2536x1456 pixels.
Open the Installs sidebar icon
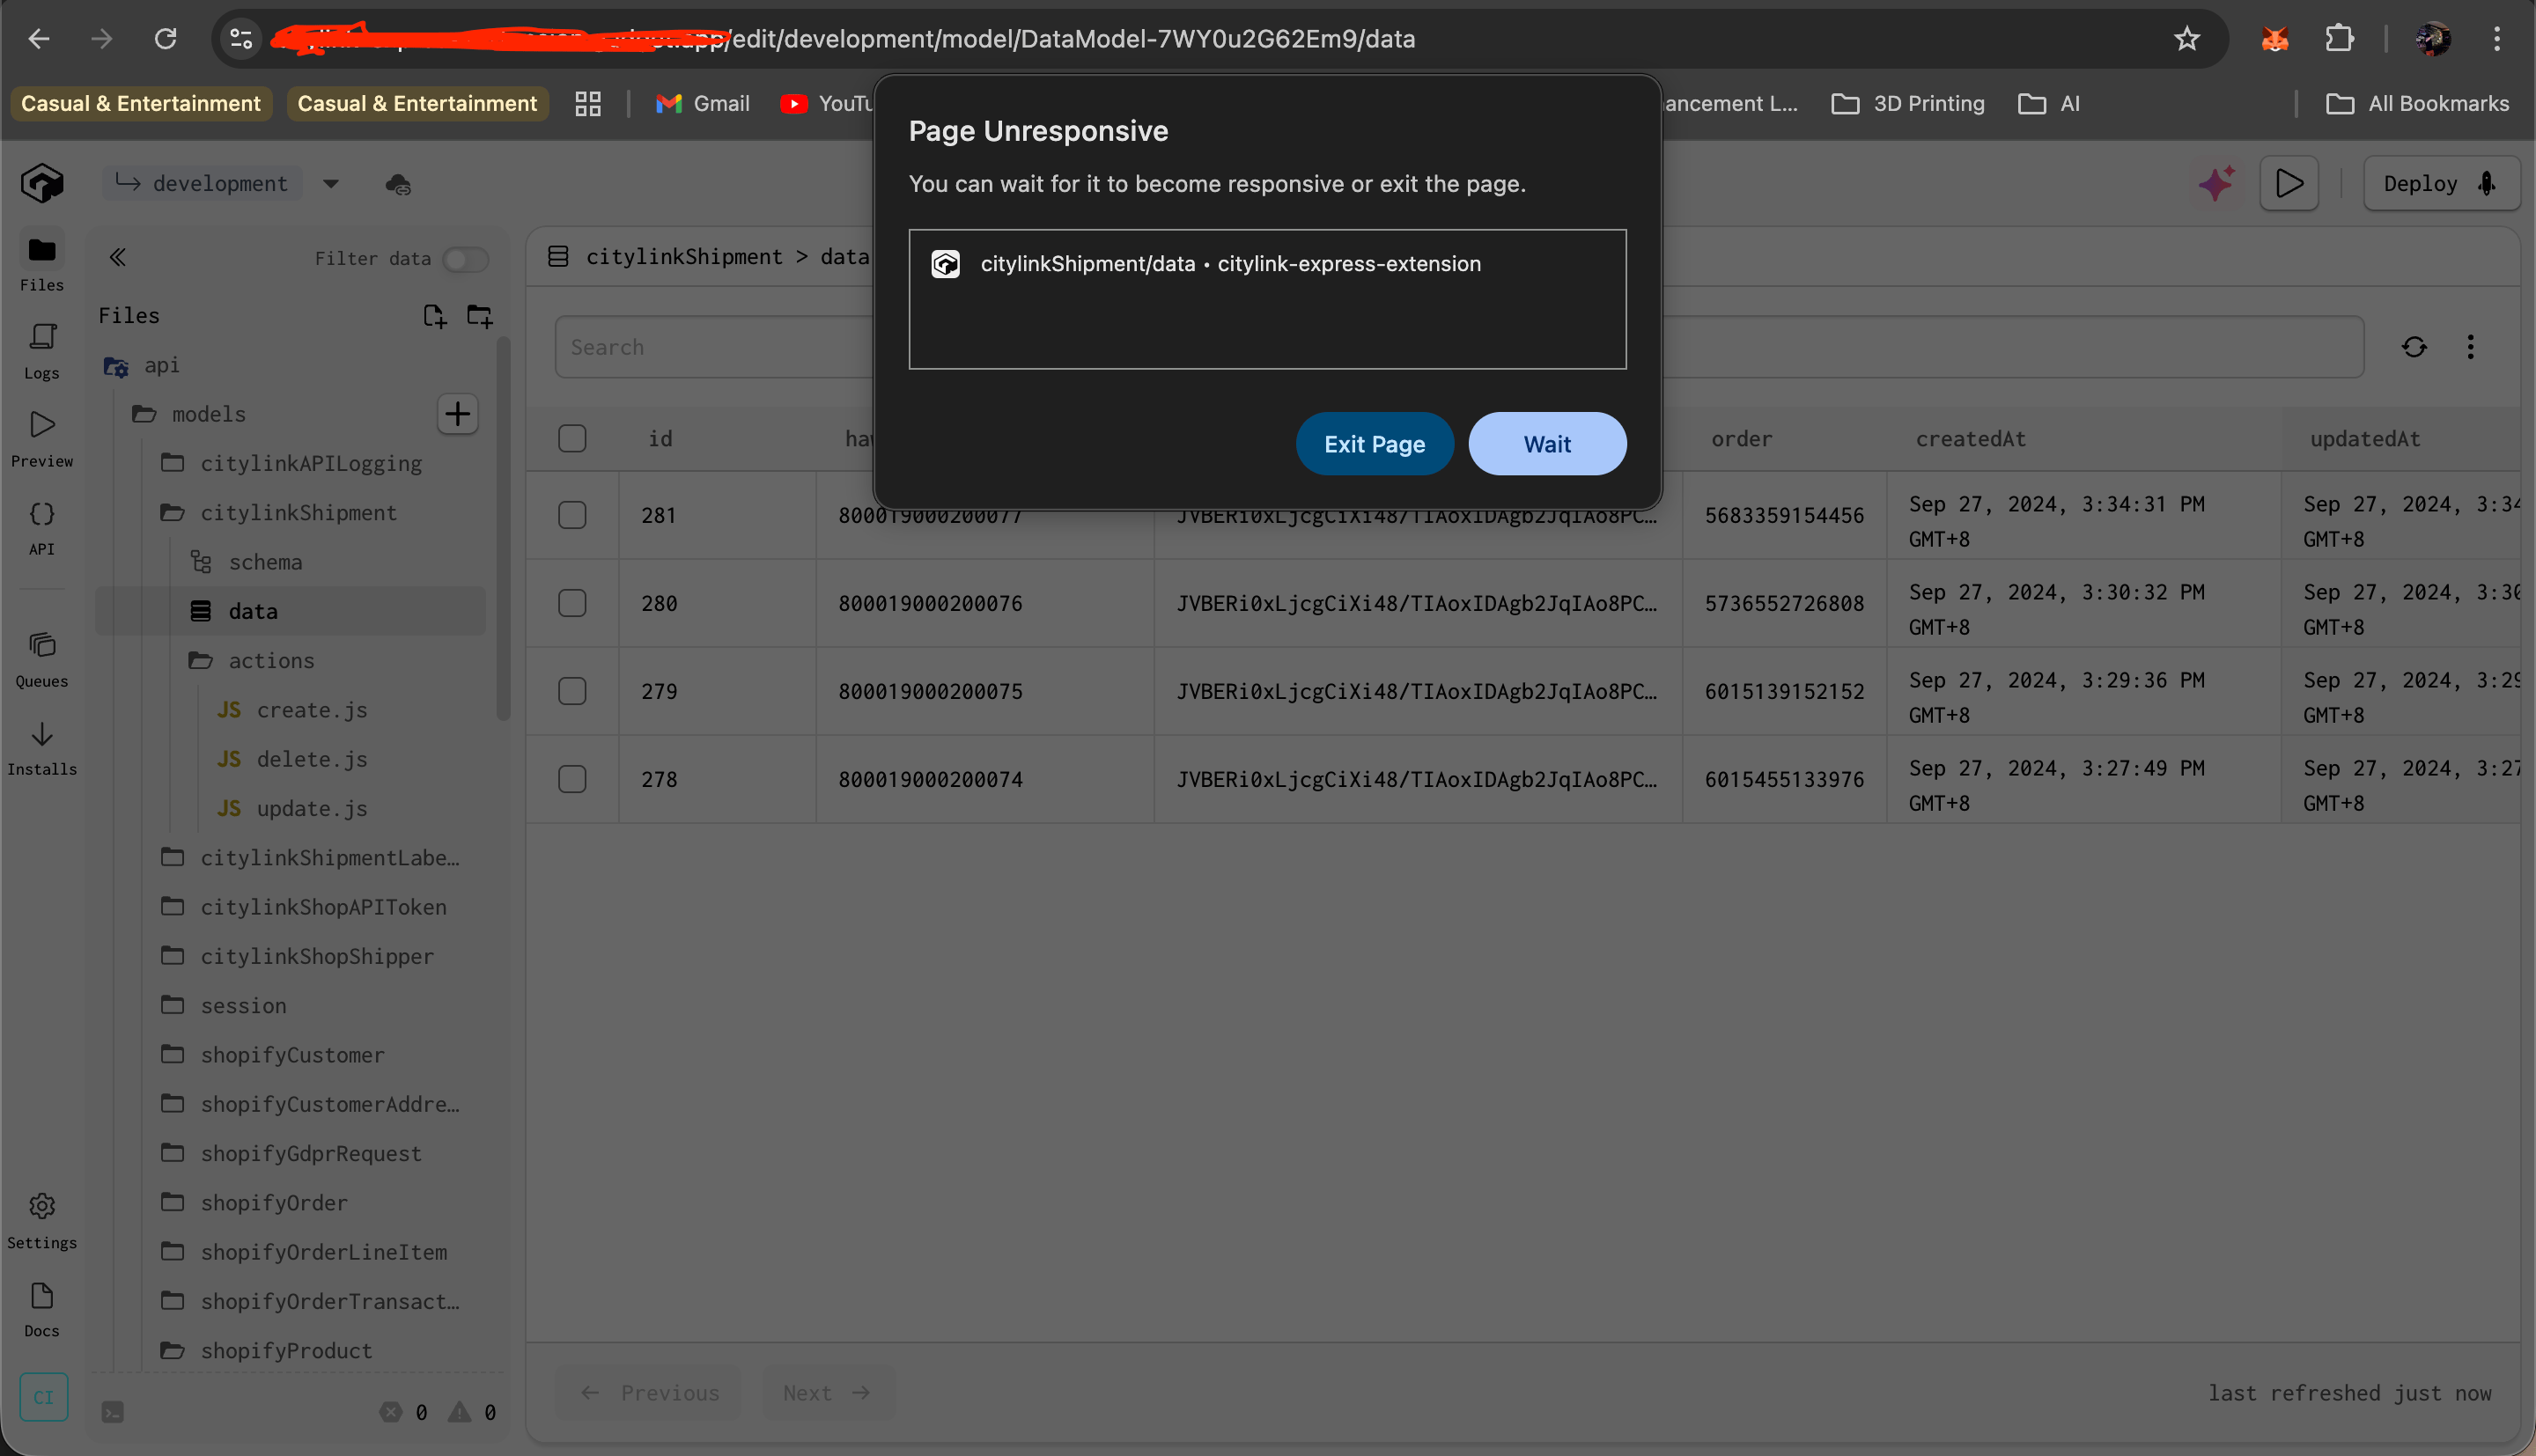tap(41, 746)
